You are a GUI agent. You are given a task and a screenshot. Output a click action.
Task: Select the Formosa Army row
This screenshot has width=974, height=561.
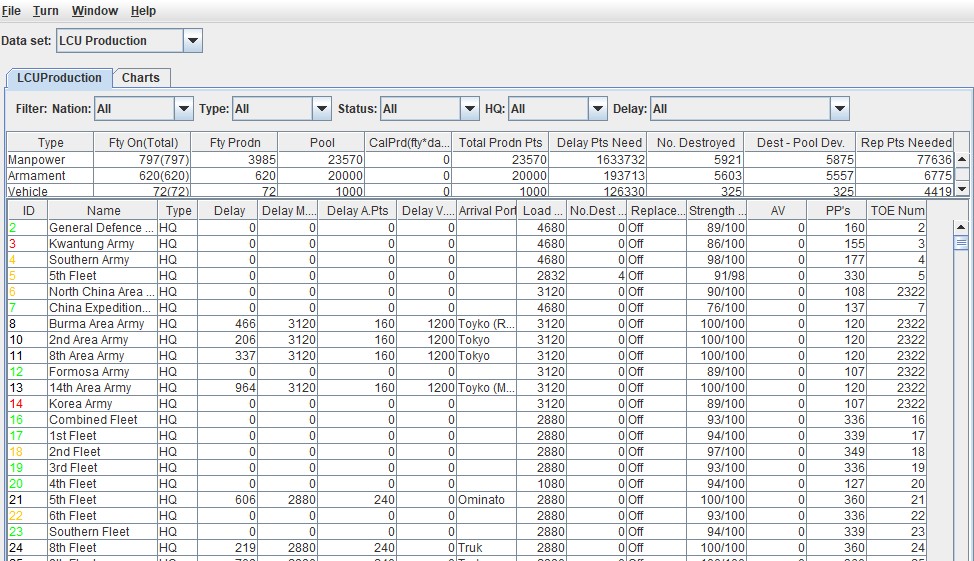467,372
